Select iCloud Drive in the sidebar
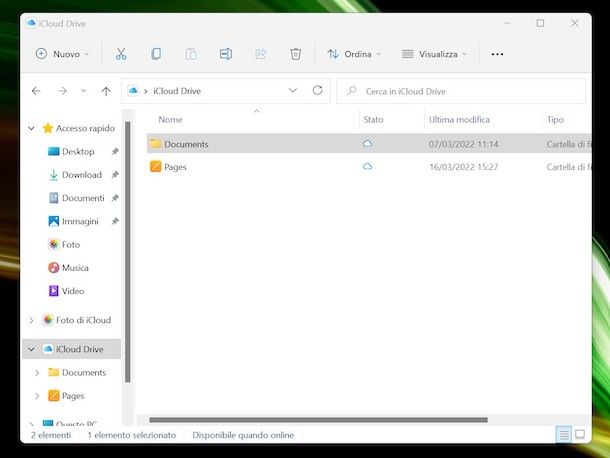Screen dimensions: 610x458 point(73,349)
